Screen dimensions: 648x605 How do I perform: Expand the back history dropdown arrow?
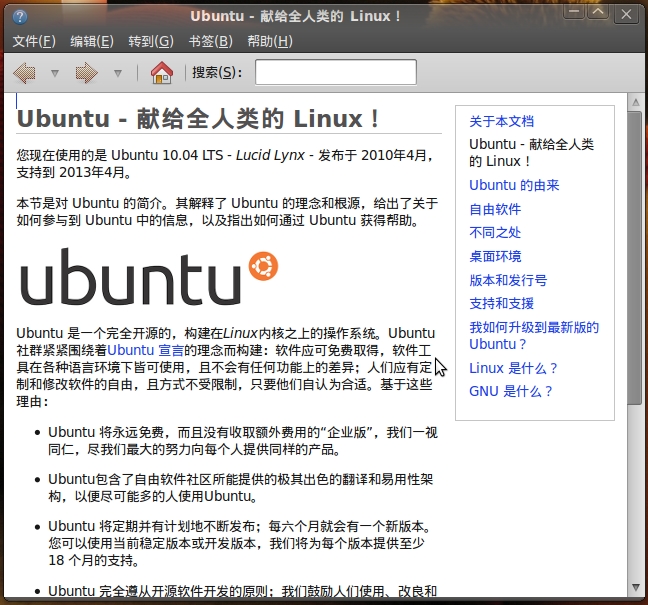(55, 74)
